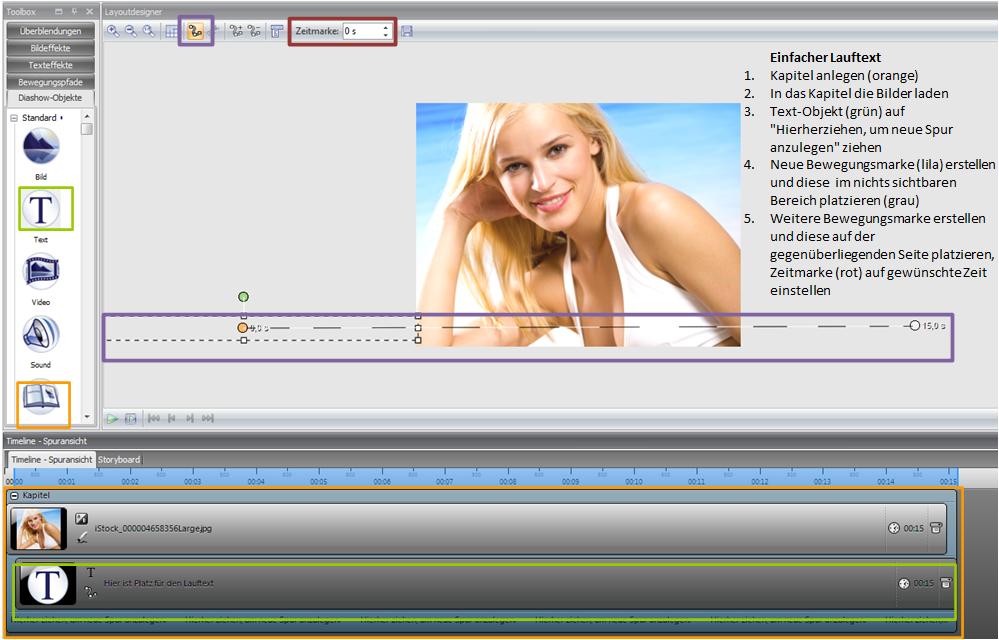Click the zoom in magnifier icon

click(x=113, y=31)
